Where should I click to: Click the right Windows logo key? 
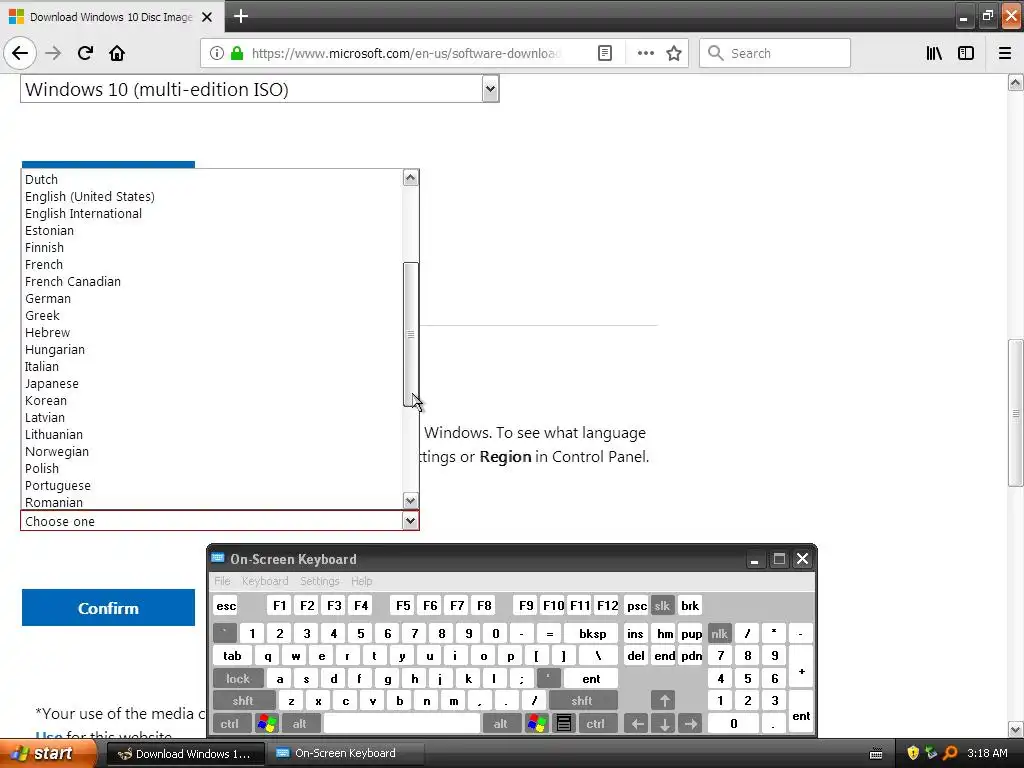coord(537,724)
